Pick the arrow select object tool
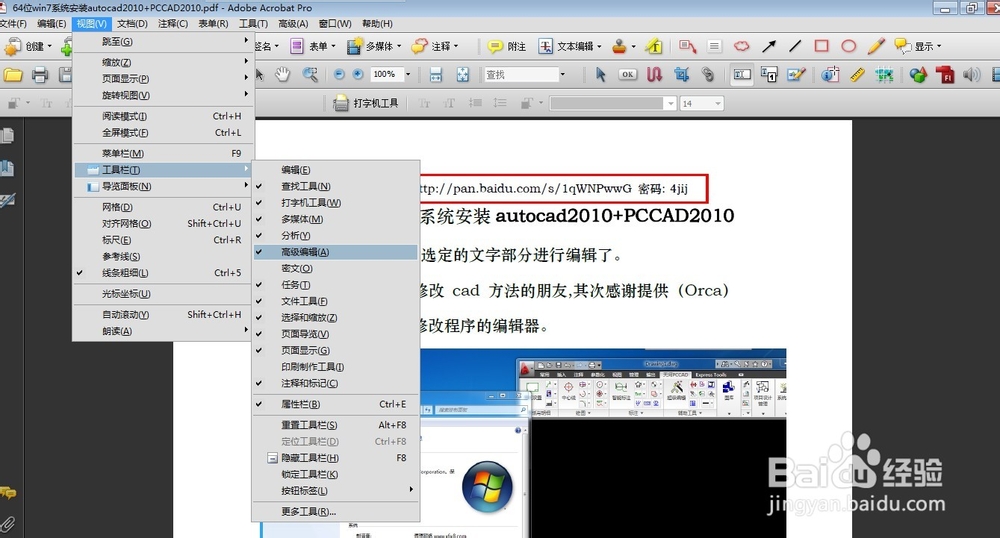 pyautogui.click(x=600, y=75)
